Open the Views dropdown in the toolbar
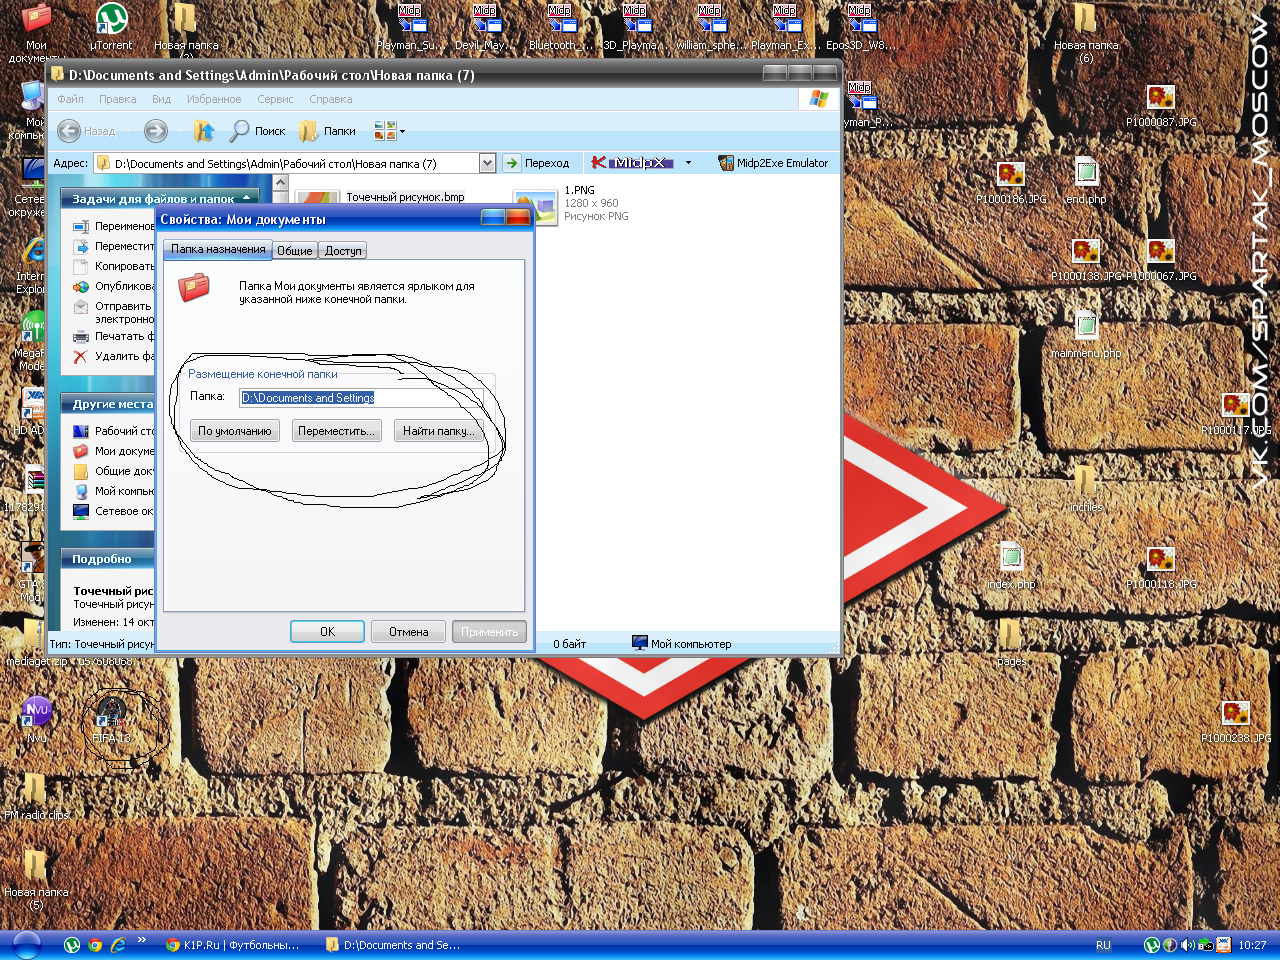Image resolution: width=1280 pixels, height=960 pixels. tap(389, 131)
